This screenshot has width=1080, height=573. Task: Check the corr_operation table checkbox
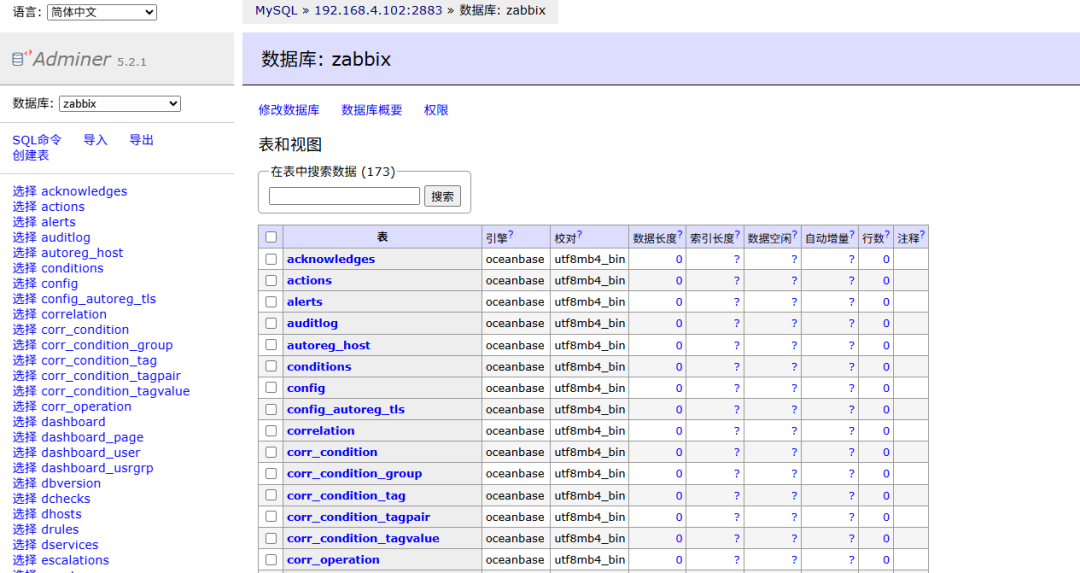pyautogui.click(x=271, y=560)
